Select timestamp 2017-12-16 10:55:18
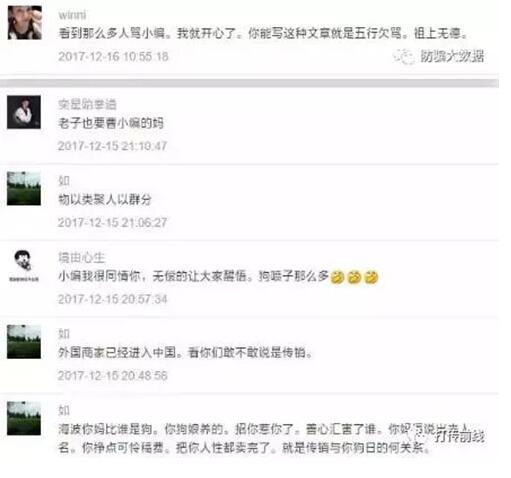The image size is (511, 478). coord(113,56)
